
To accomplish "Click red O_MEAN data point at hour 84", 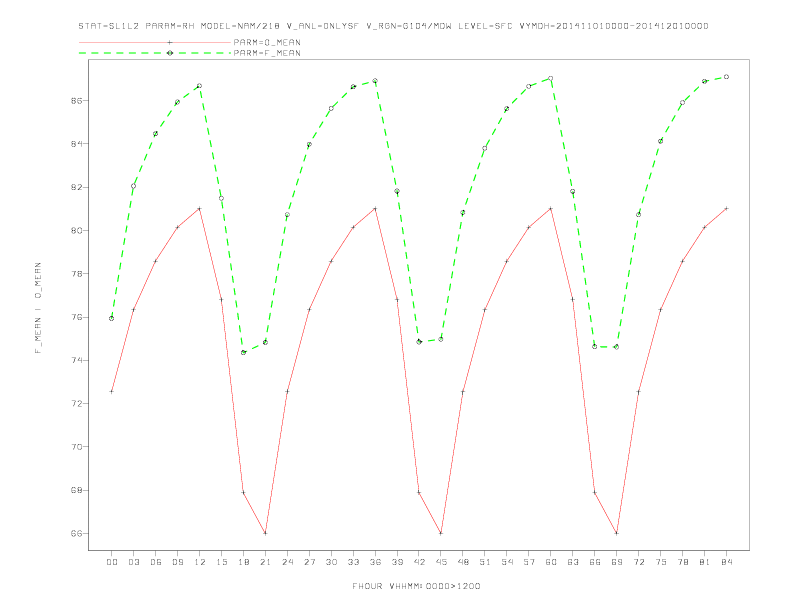I will click(x=726, y=209).
